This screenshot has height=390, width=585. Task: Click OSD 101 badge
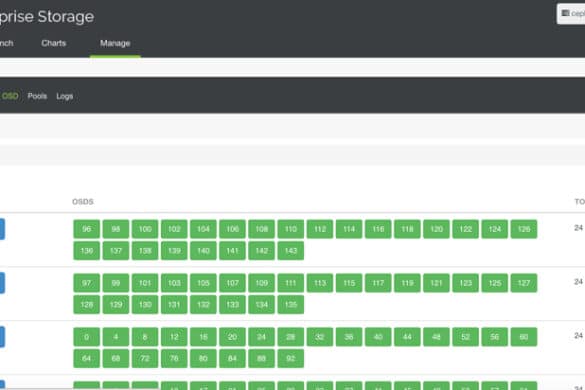(x=145, y=283)
